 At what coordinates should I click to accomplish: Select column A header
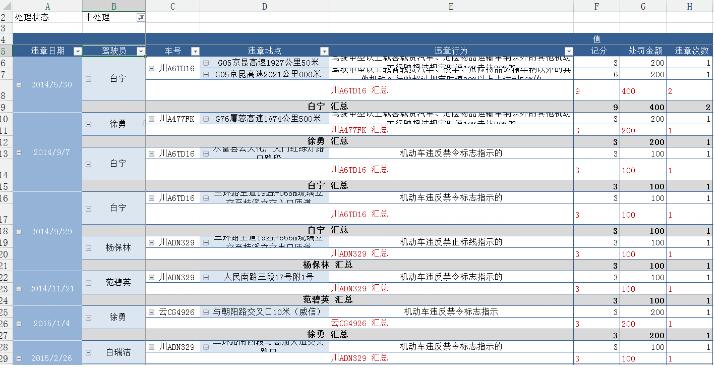point(47,6)
